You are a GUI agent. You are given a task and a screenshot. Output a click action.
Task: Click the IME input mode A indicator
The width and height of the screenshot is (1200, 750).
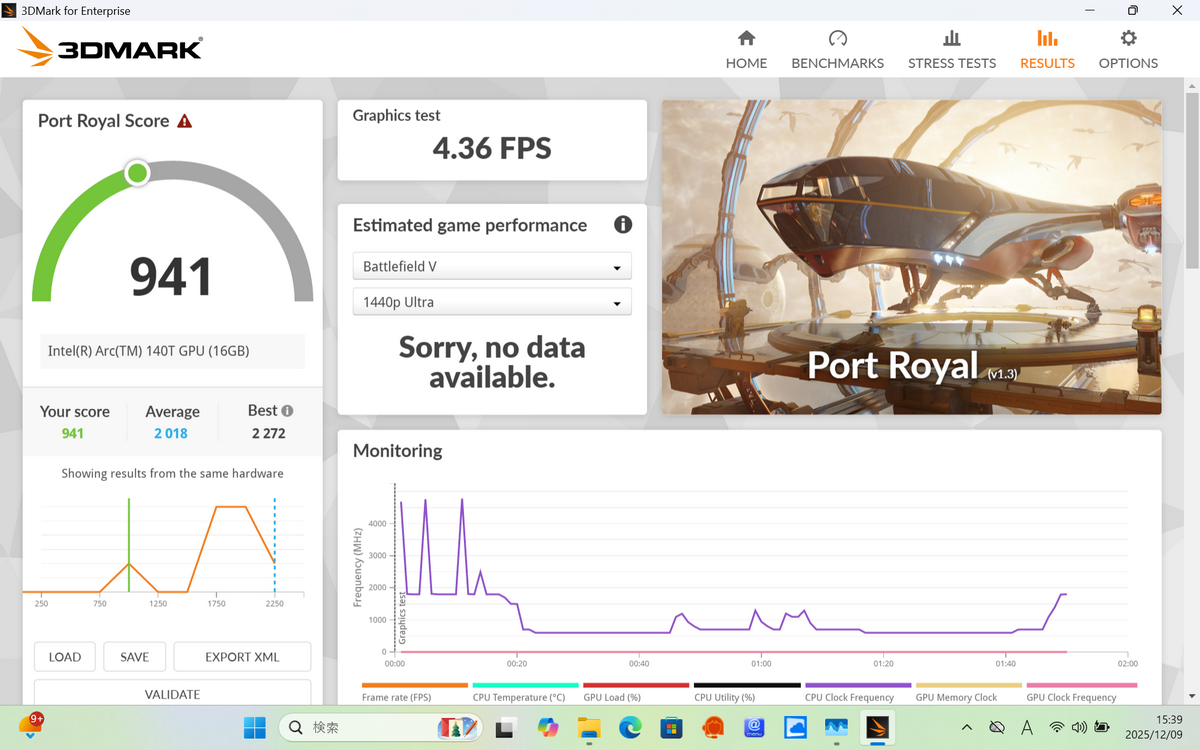tap(1027, 727)
